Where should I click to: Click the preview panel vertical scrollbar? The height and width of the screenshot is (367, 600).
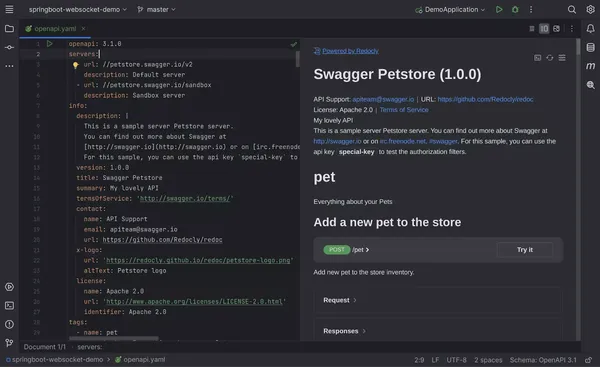click(578, 47)
